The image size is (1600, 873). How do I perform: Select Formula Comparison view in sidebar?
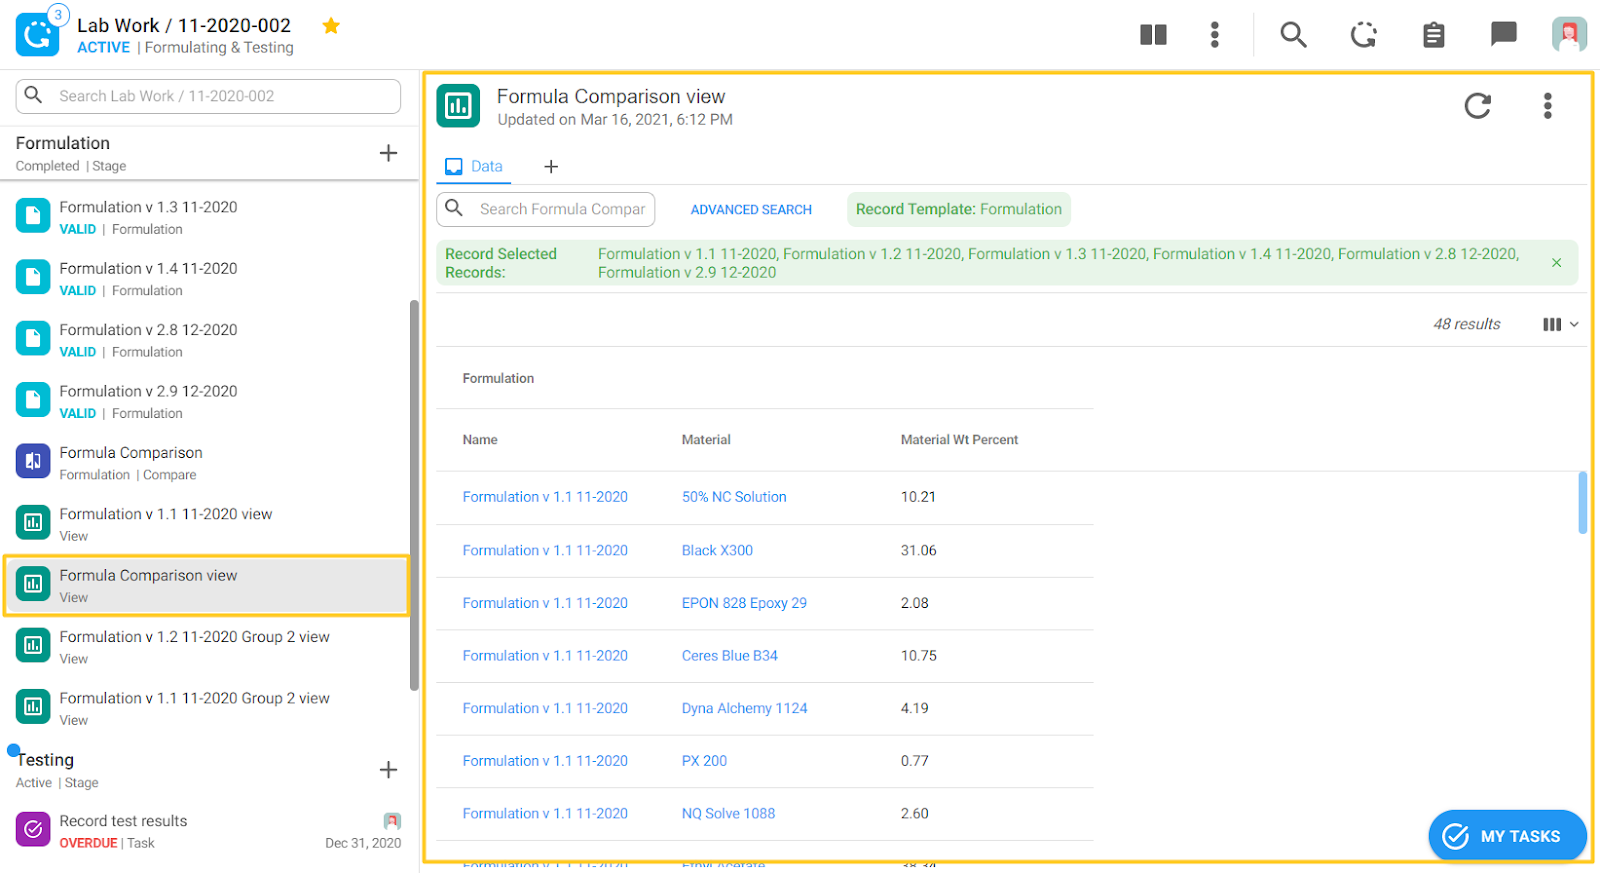coord(206,585)
